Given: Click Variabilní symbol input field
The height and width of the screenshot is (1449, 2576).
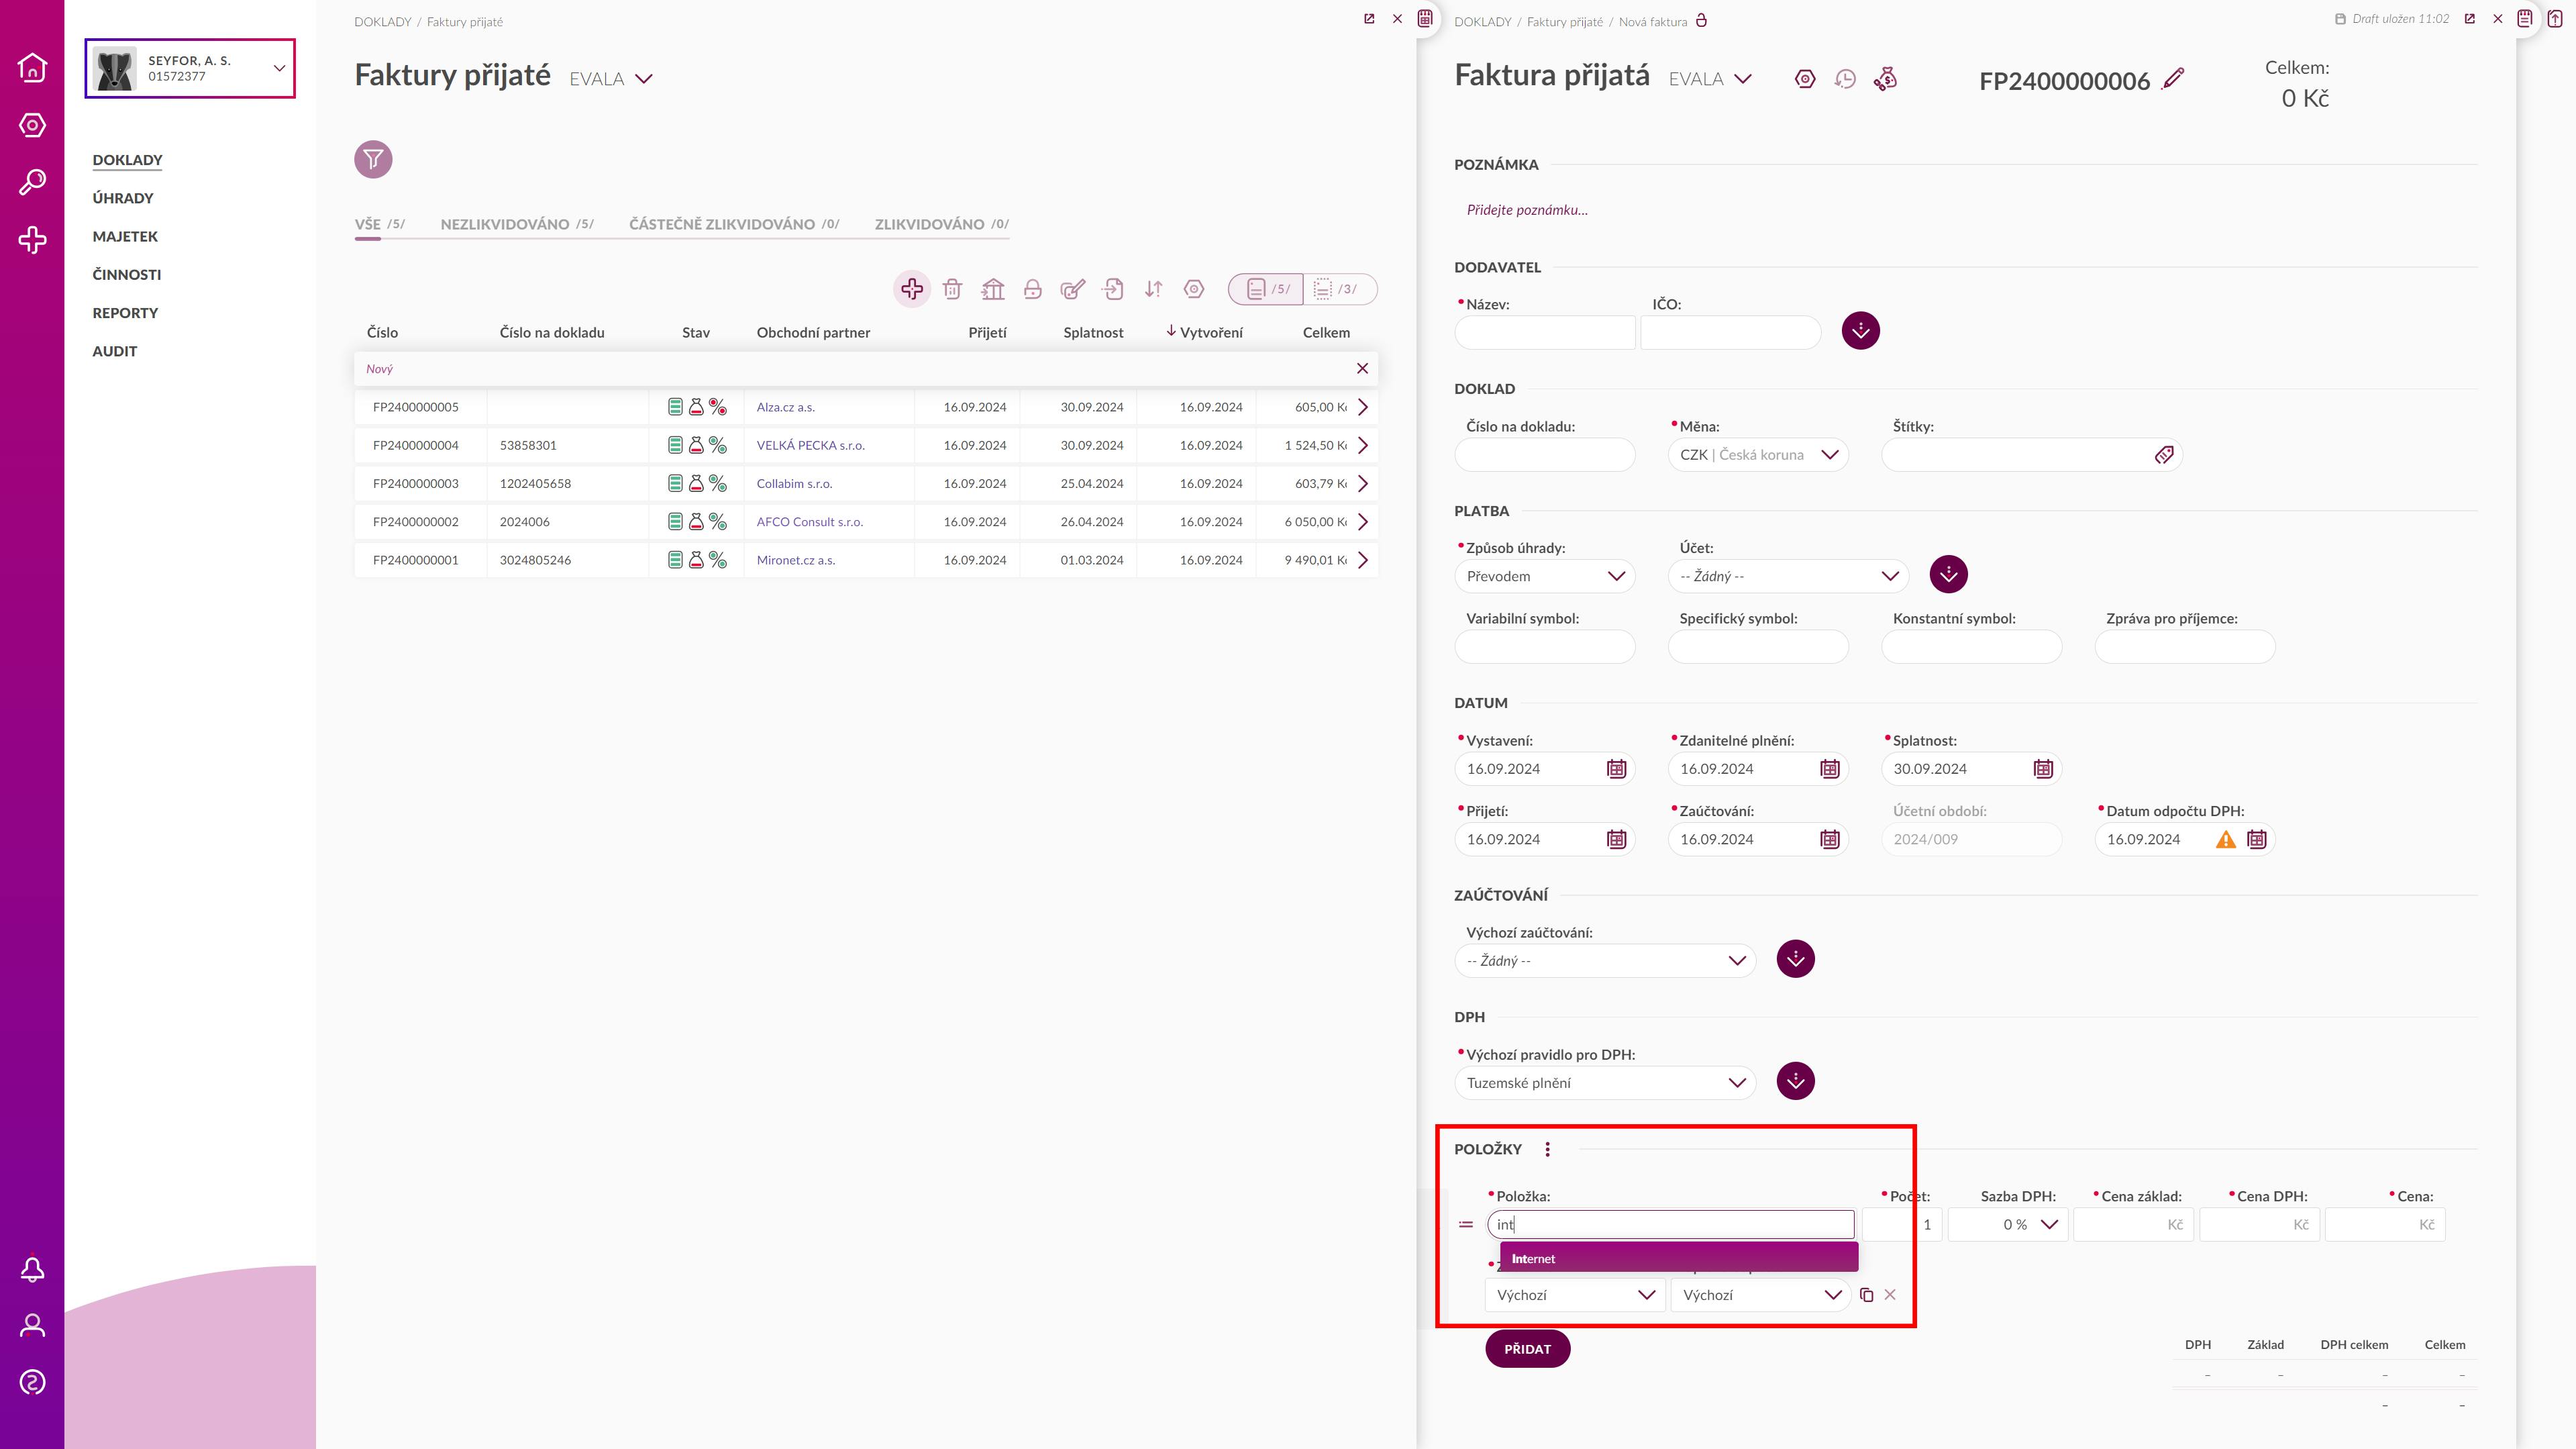Looking at the screenshot, I should point(1545,647).
